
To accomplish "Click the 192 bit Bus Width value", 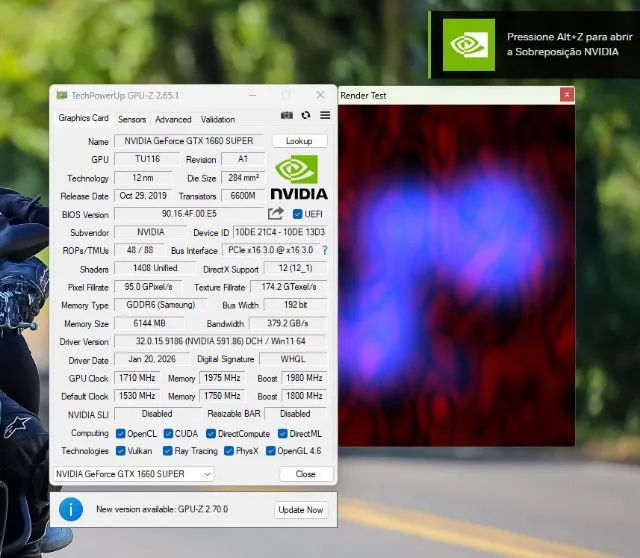I will pos(296,305).
